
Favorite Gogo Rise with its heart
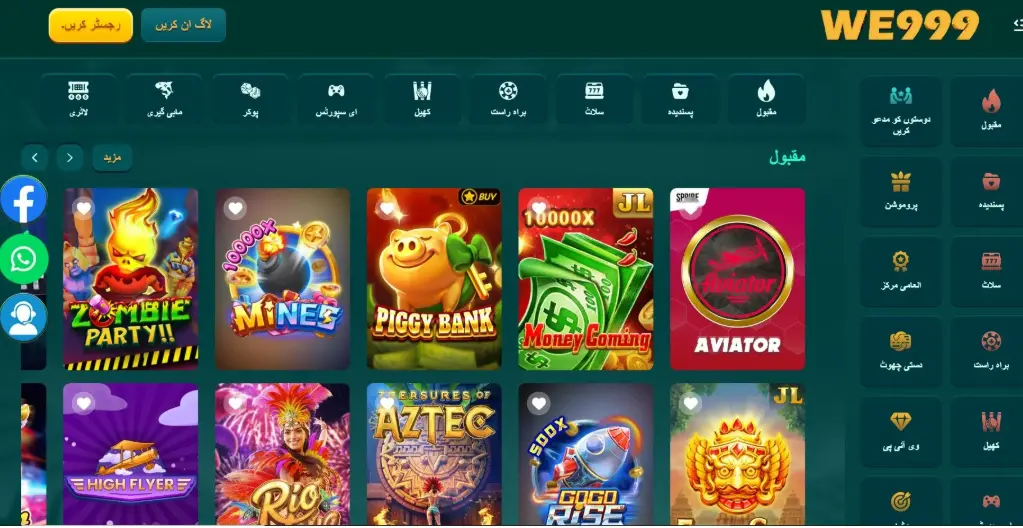tap(539, 403)
